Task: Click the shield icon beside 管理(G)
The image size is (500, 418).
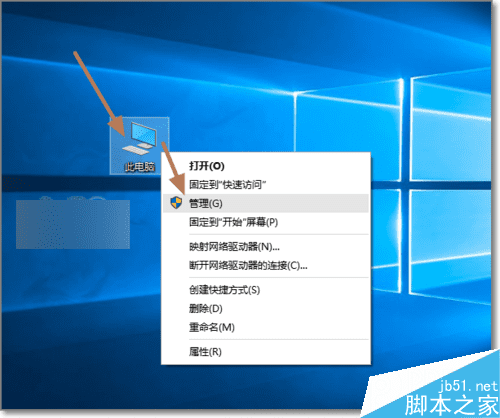Action: coord(176,203)
